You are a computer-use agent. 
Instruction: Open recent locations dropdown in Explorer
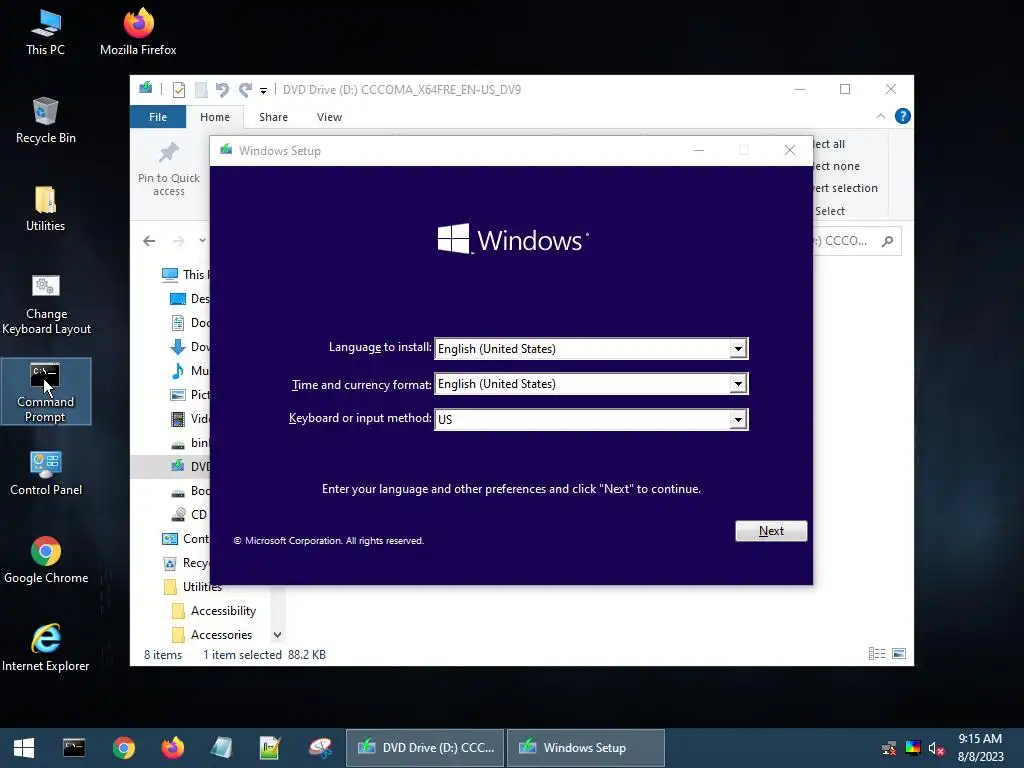[x=202, y=241]
